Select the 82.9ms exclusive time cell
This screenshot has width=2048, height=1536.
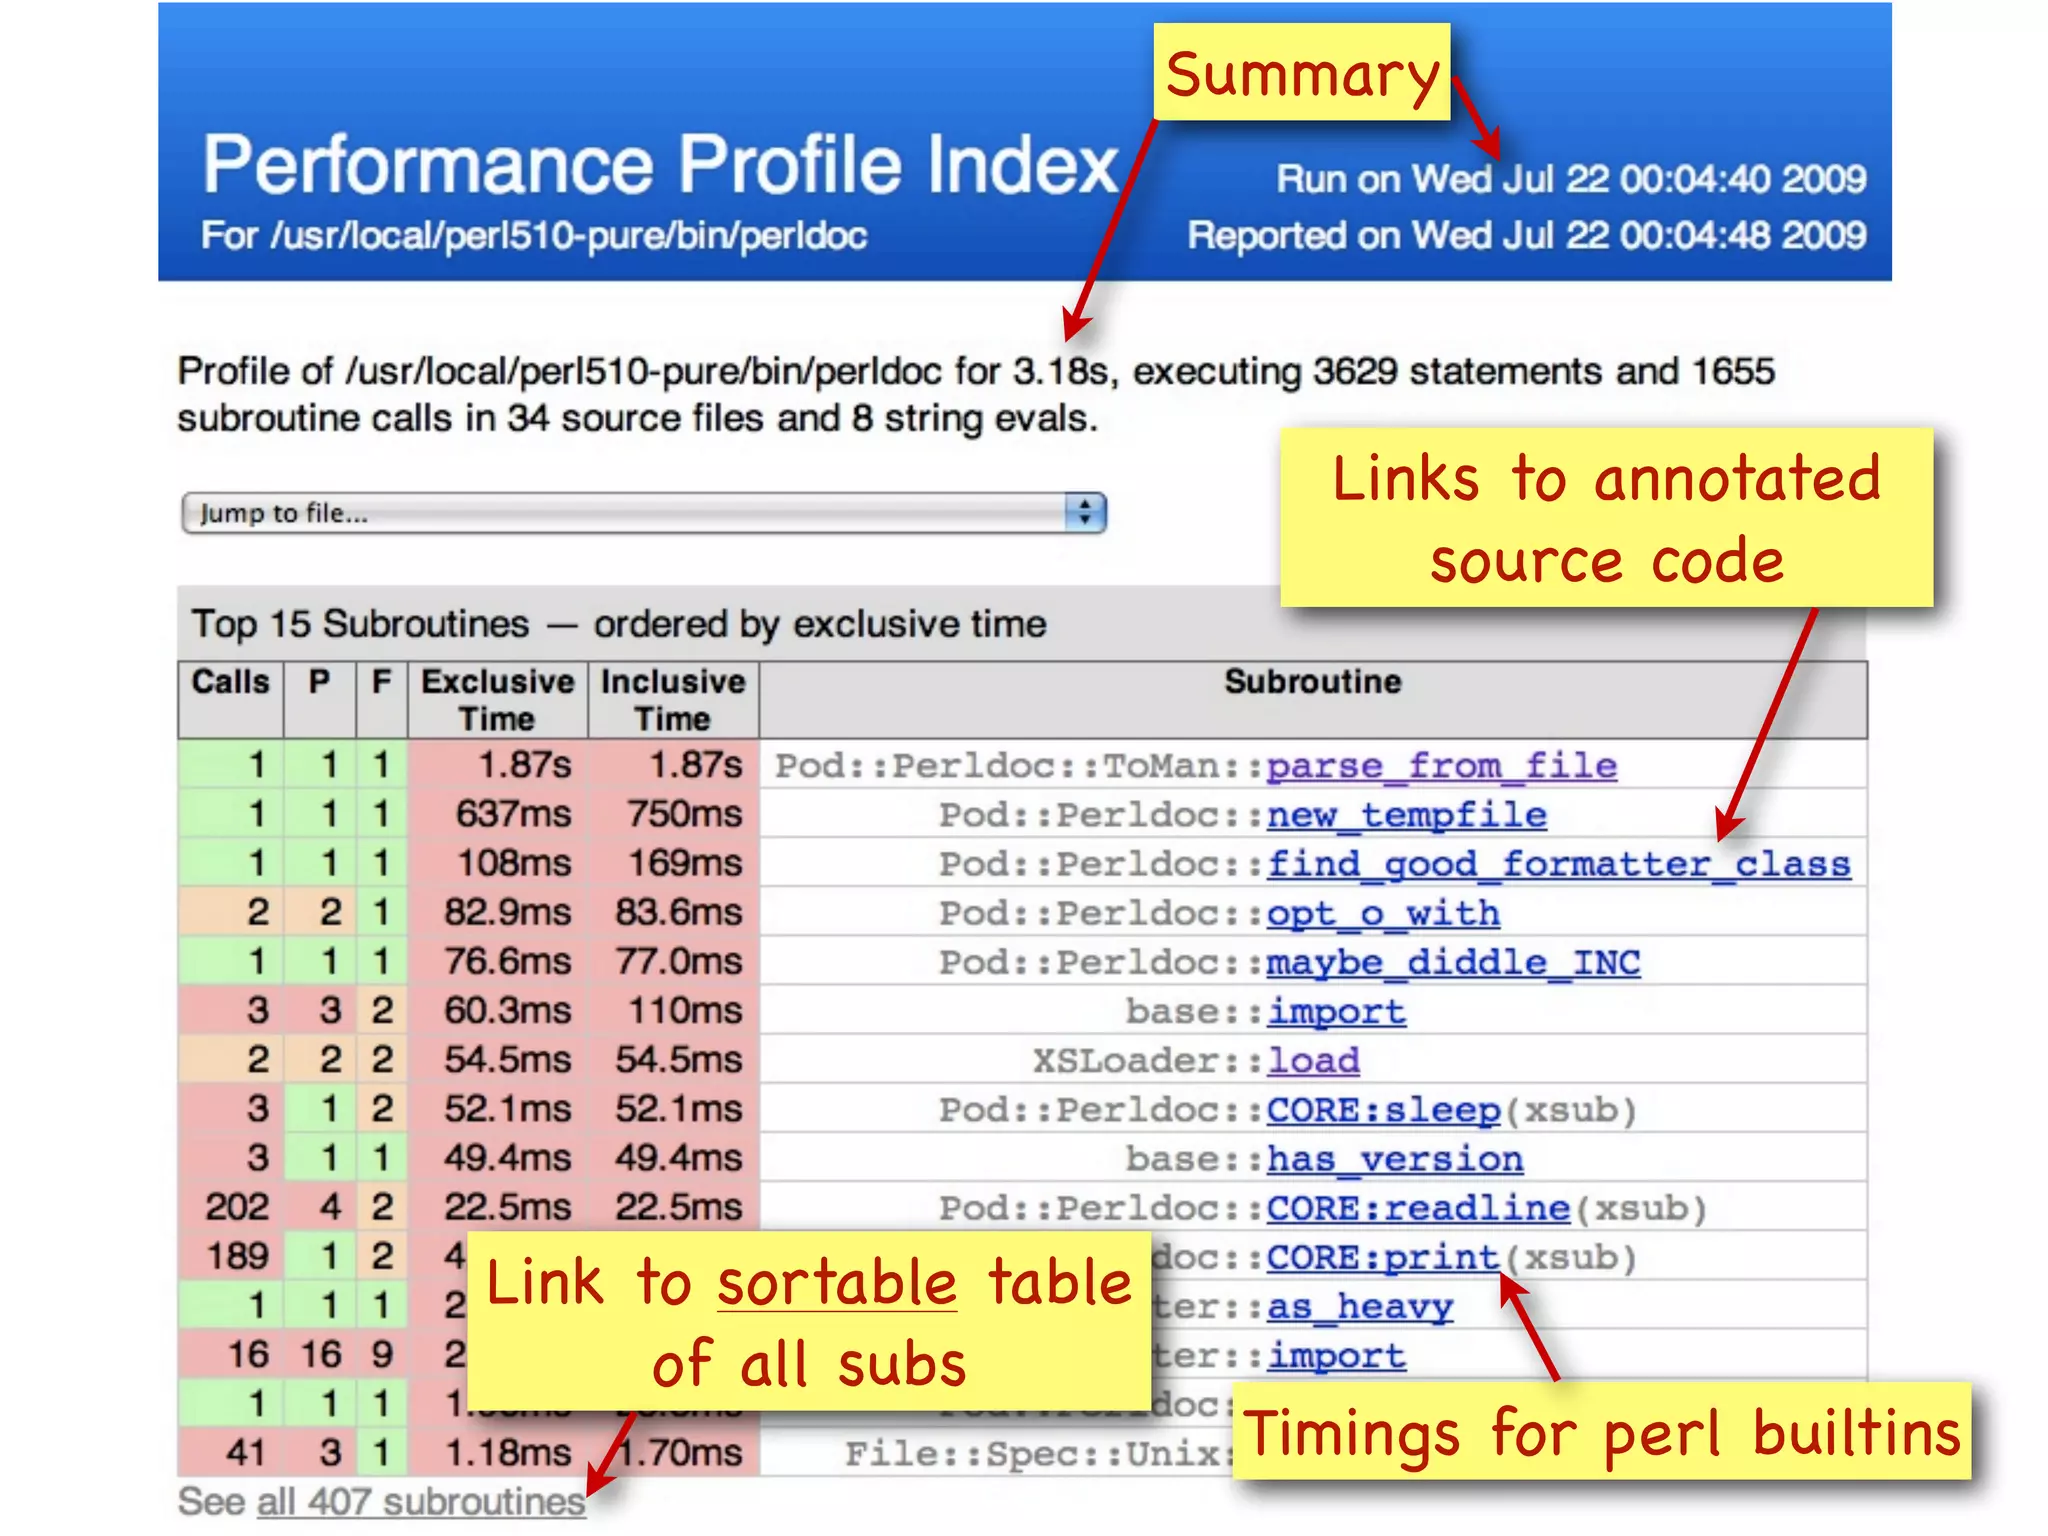pos(498,912)
